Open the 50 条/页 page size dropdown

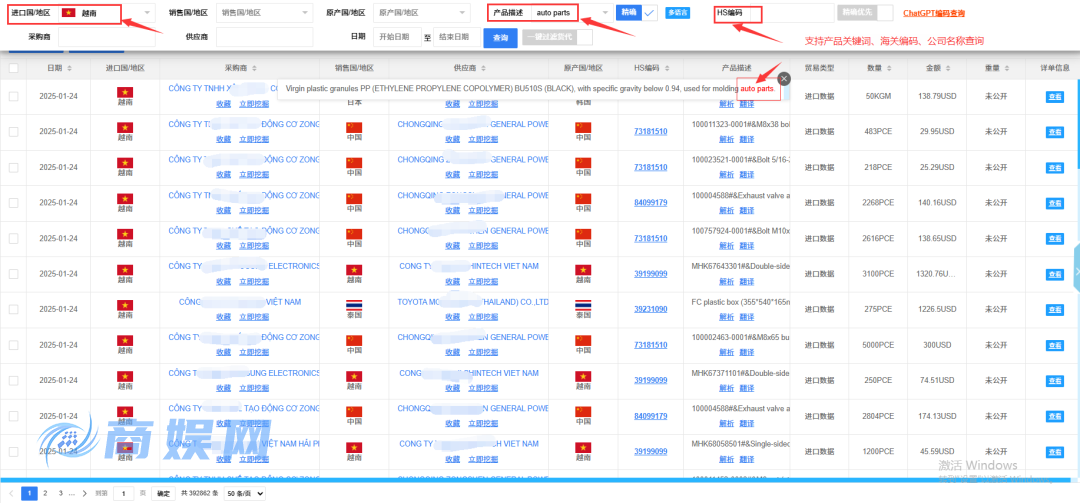click(x=245, y=493)
